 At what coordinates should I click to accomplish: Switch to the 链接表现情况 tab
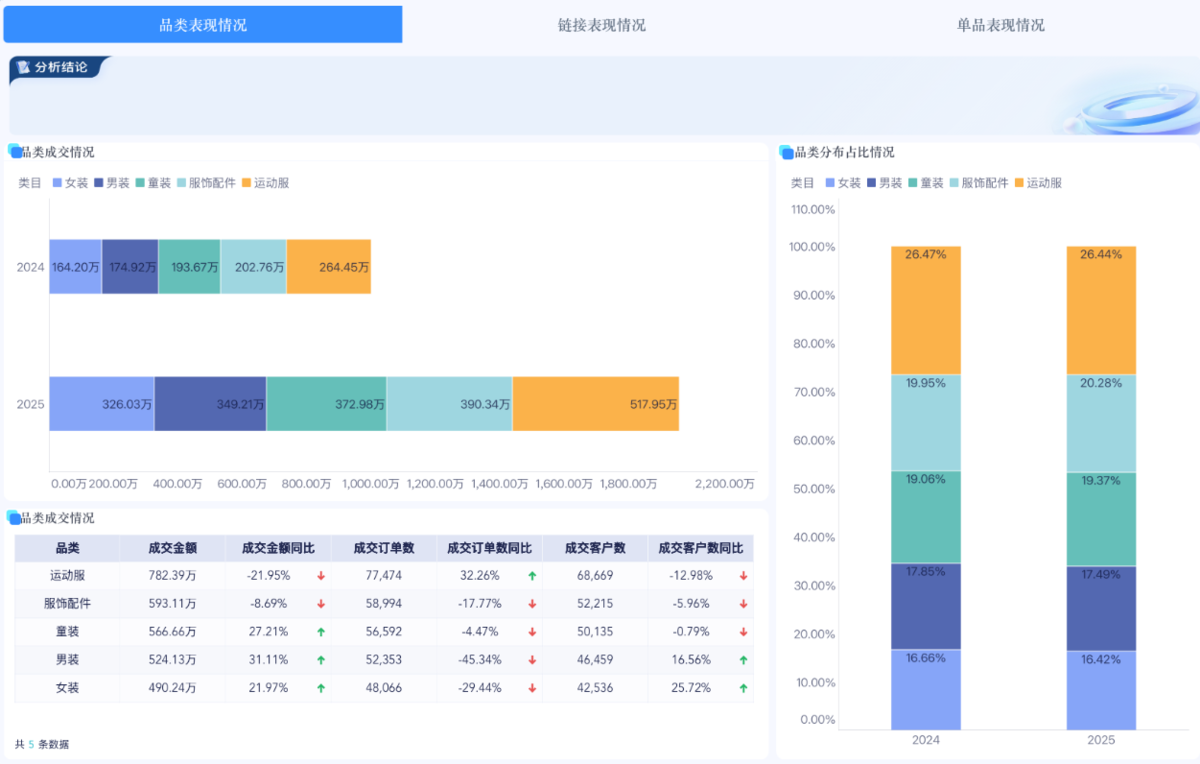click(601, 25)
